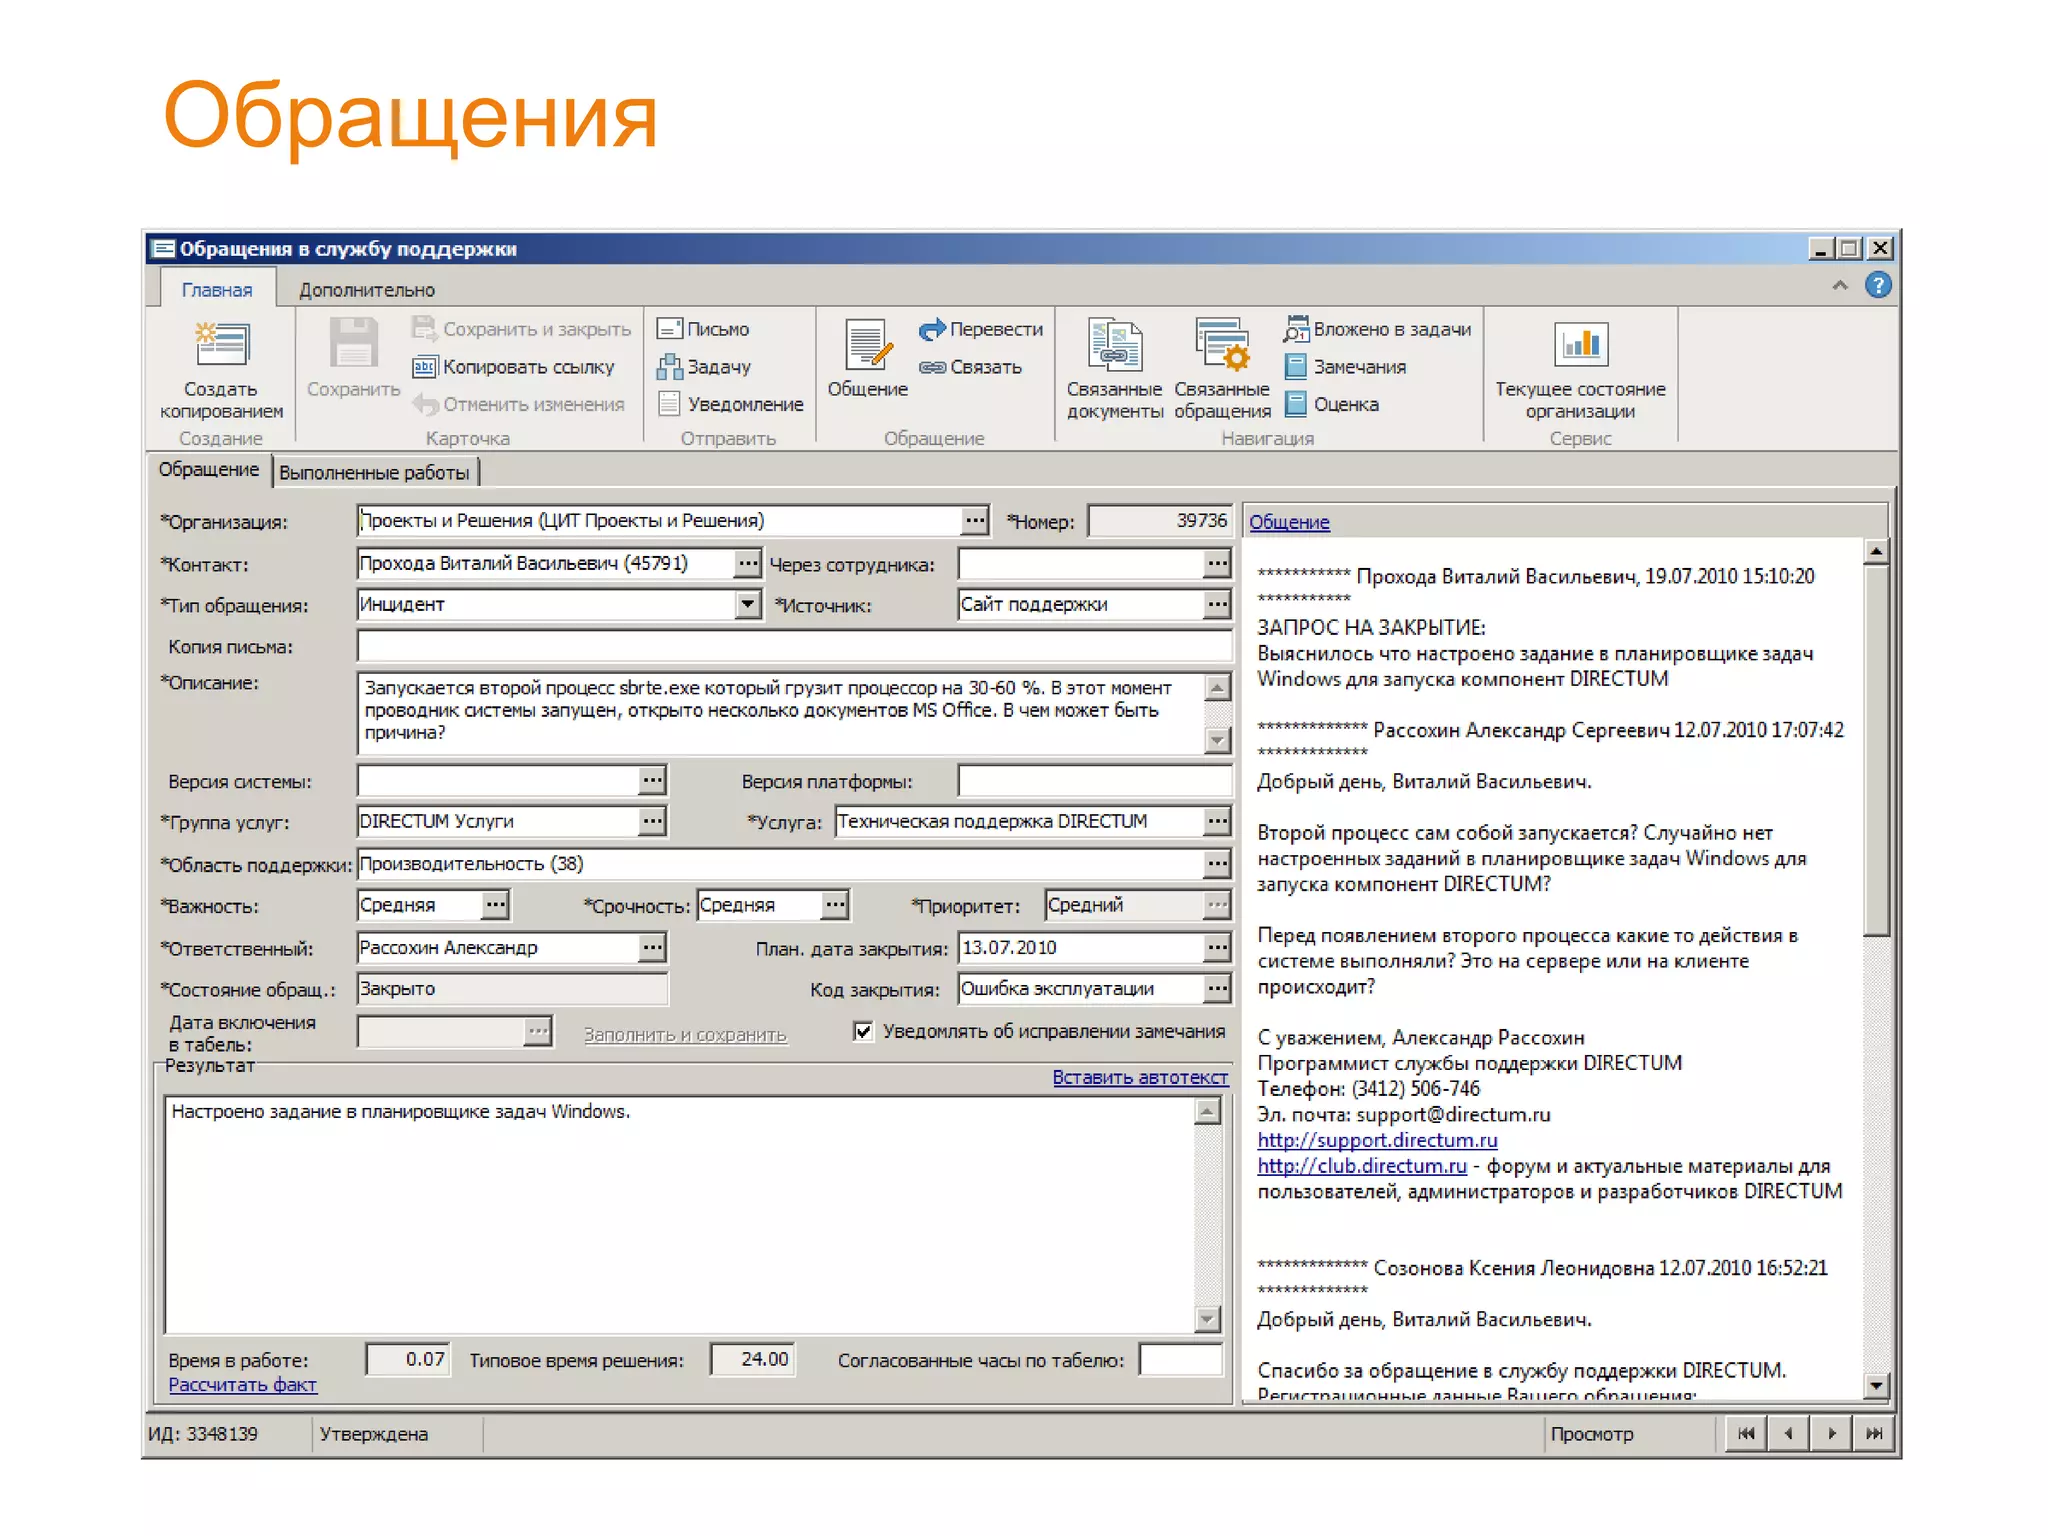
Task: Send a Letter (Письмо) from ribbon
Action: [670, 329]
